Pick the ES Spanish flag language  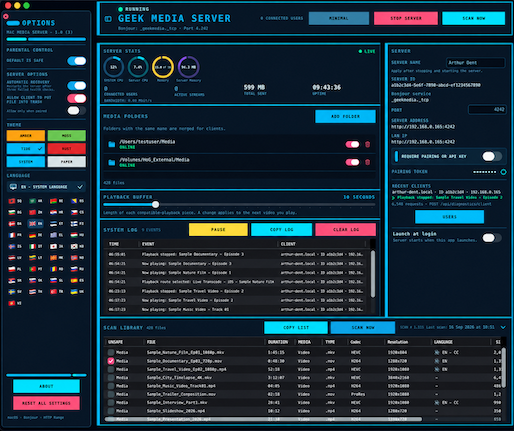[x=77, y=280]
